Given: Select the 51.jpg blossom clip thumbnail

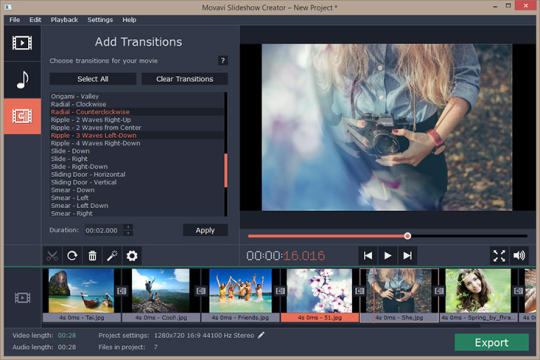Looking at the screenshot, I should [x=320, y=291].
